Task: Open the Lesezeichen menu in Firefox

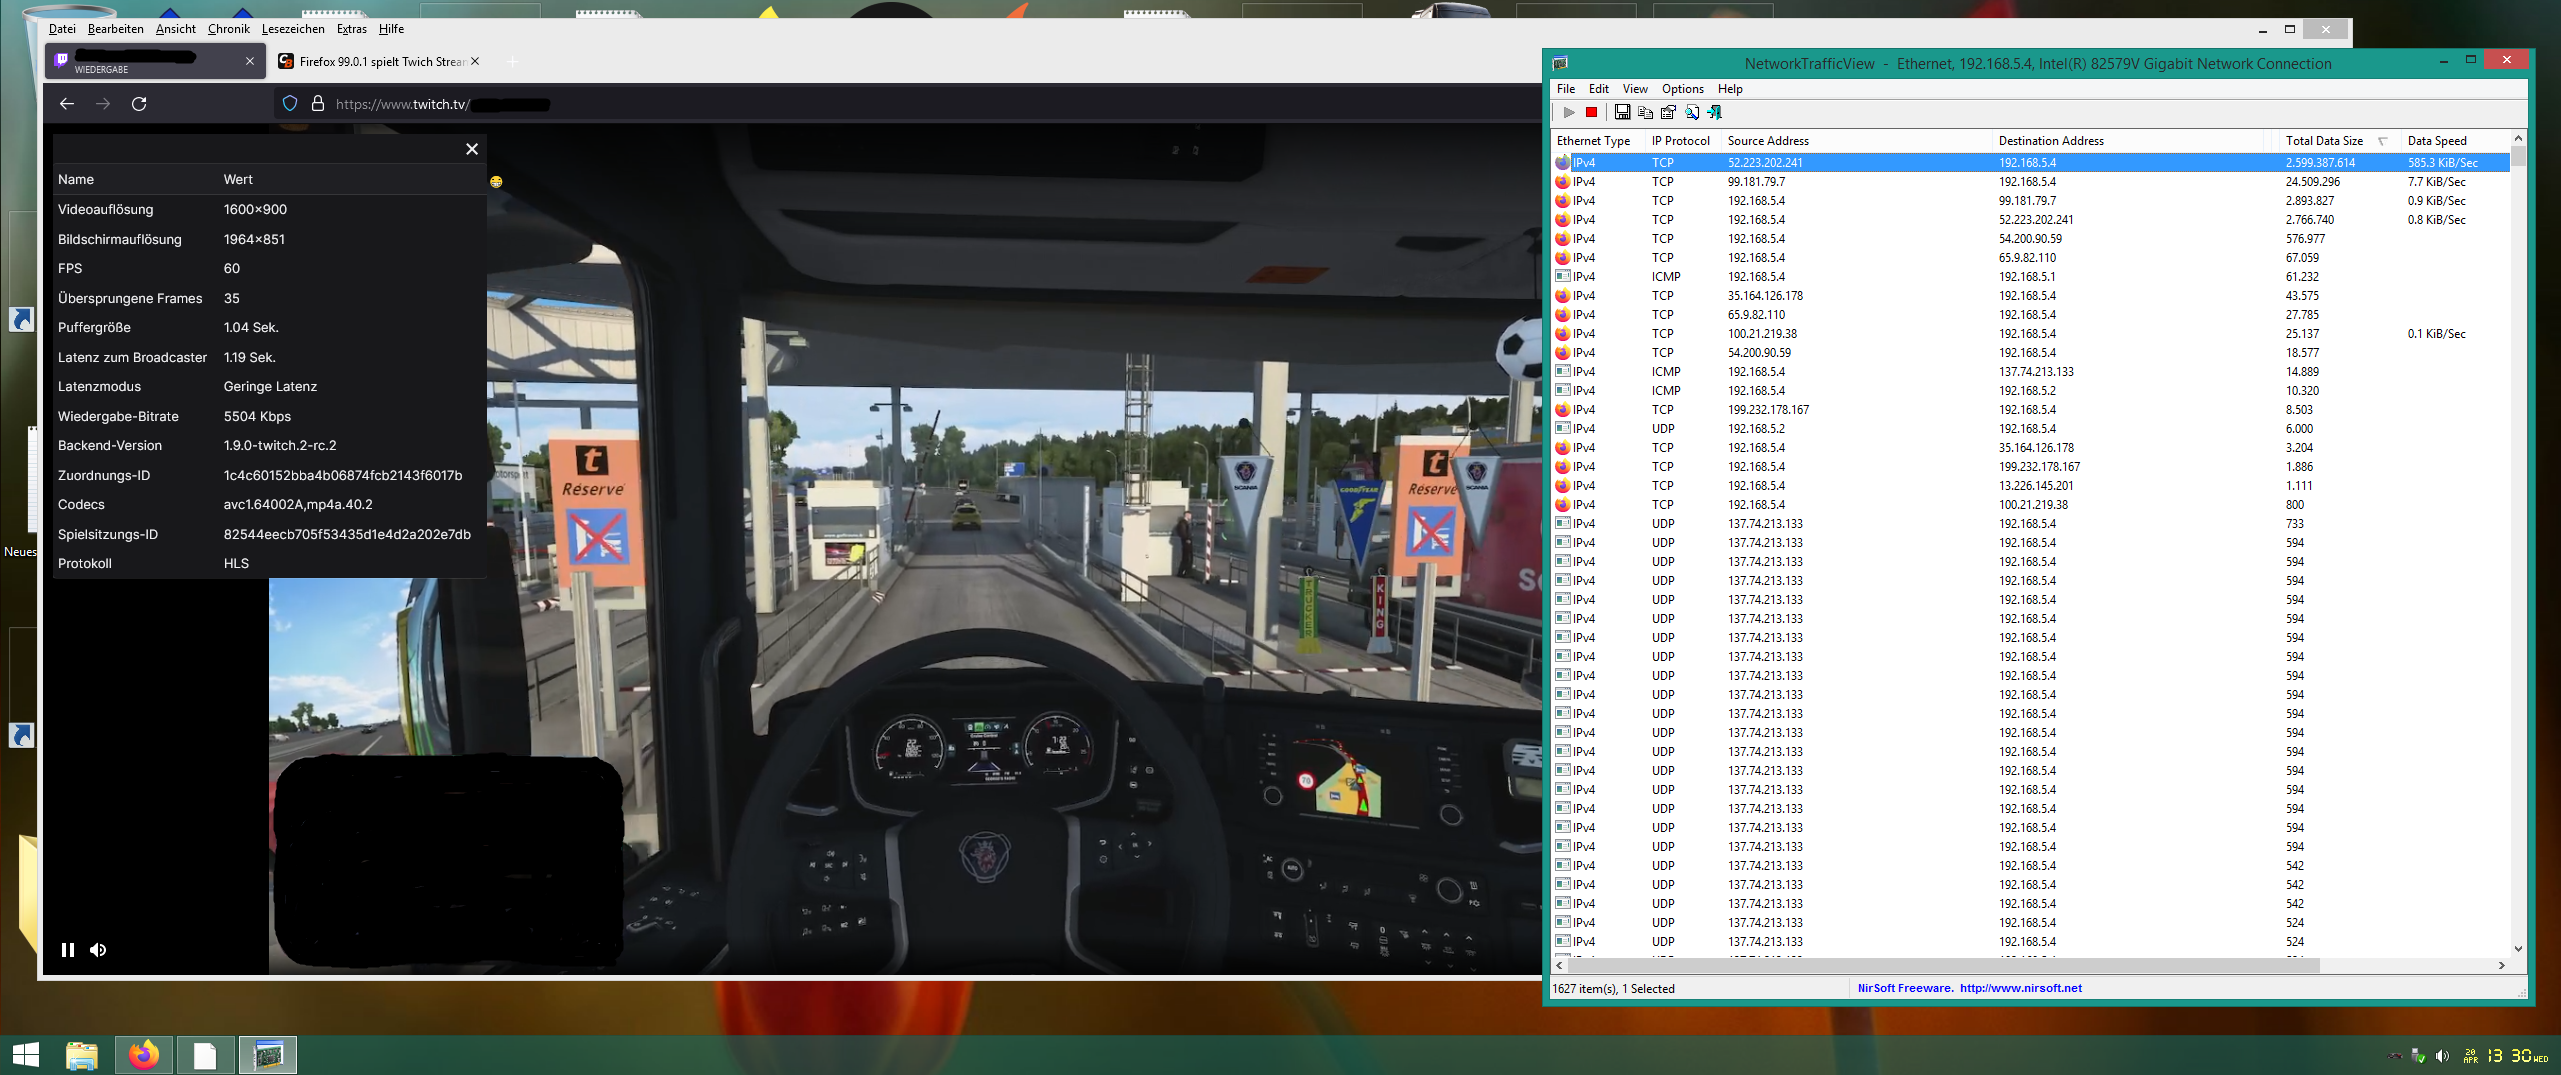Action: click(293, 29)
